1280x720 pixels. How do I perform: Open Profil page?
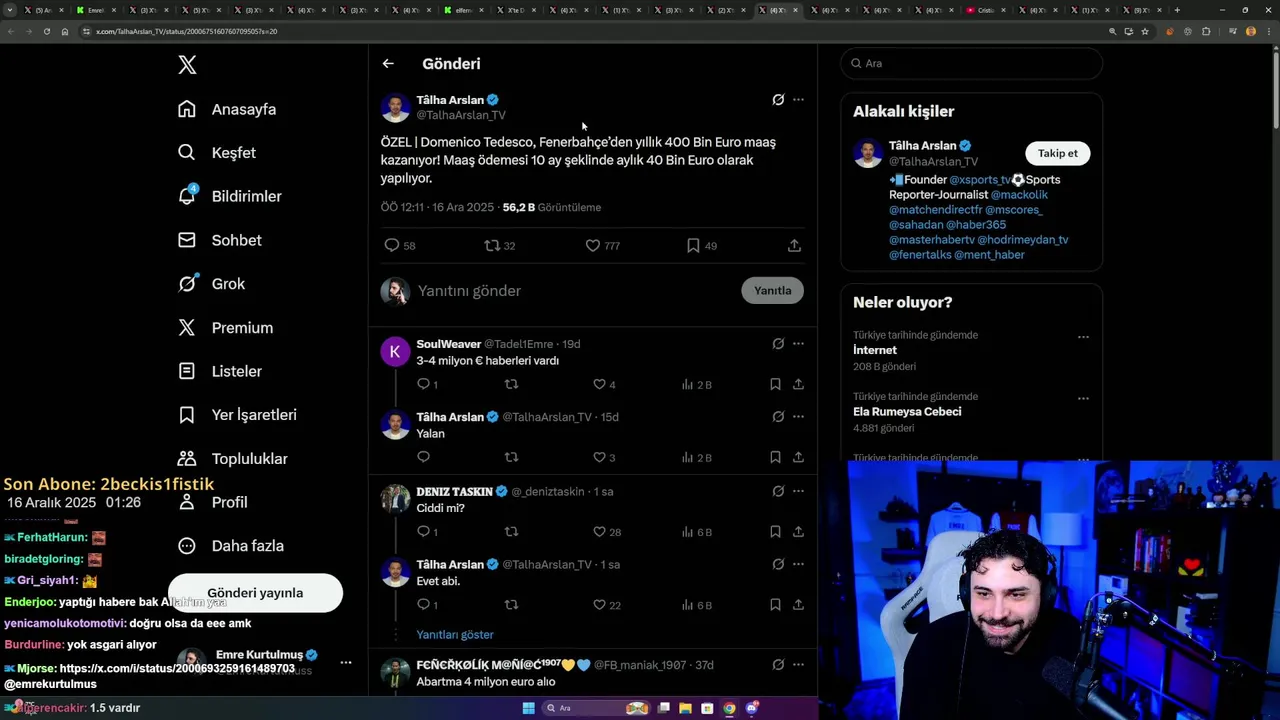click(212, 502)
